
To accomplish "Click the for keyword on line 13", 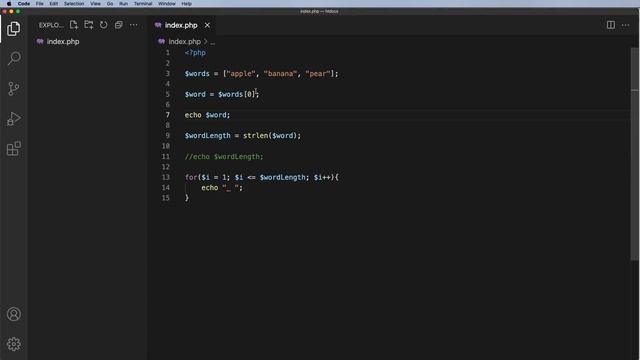I will pyautogui.click(x=191, y=177).
